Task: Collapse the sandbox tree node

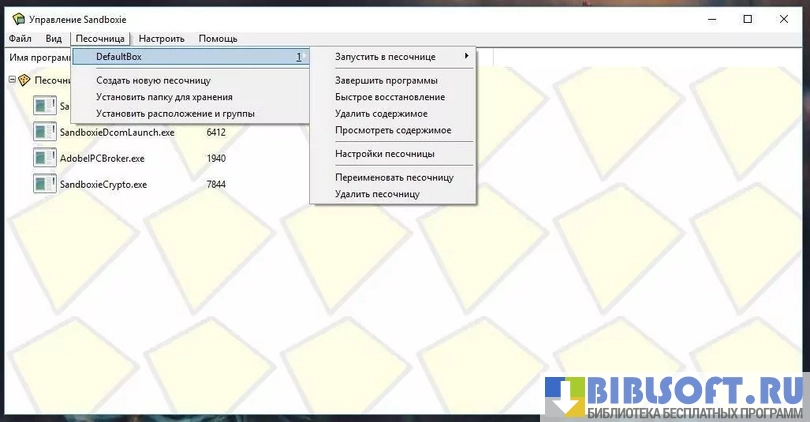Action: [11, 80]
